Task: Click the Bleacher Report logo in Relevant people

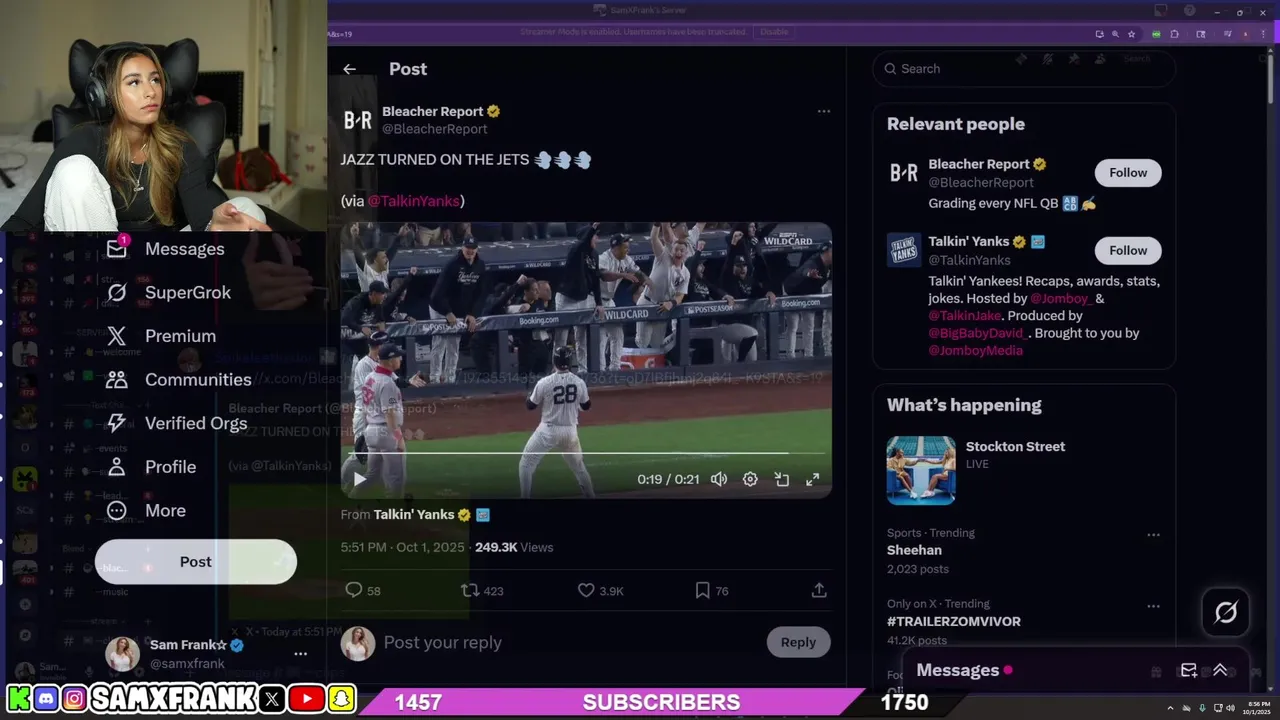Action: tap(904, 173)
